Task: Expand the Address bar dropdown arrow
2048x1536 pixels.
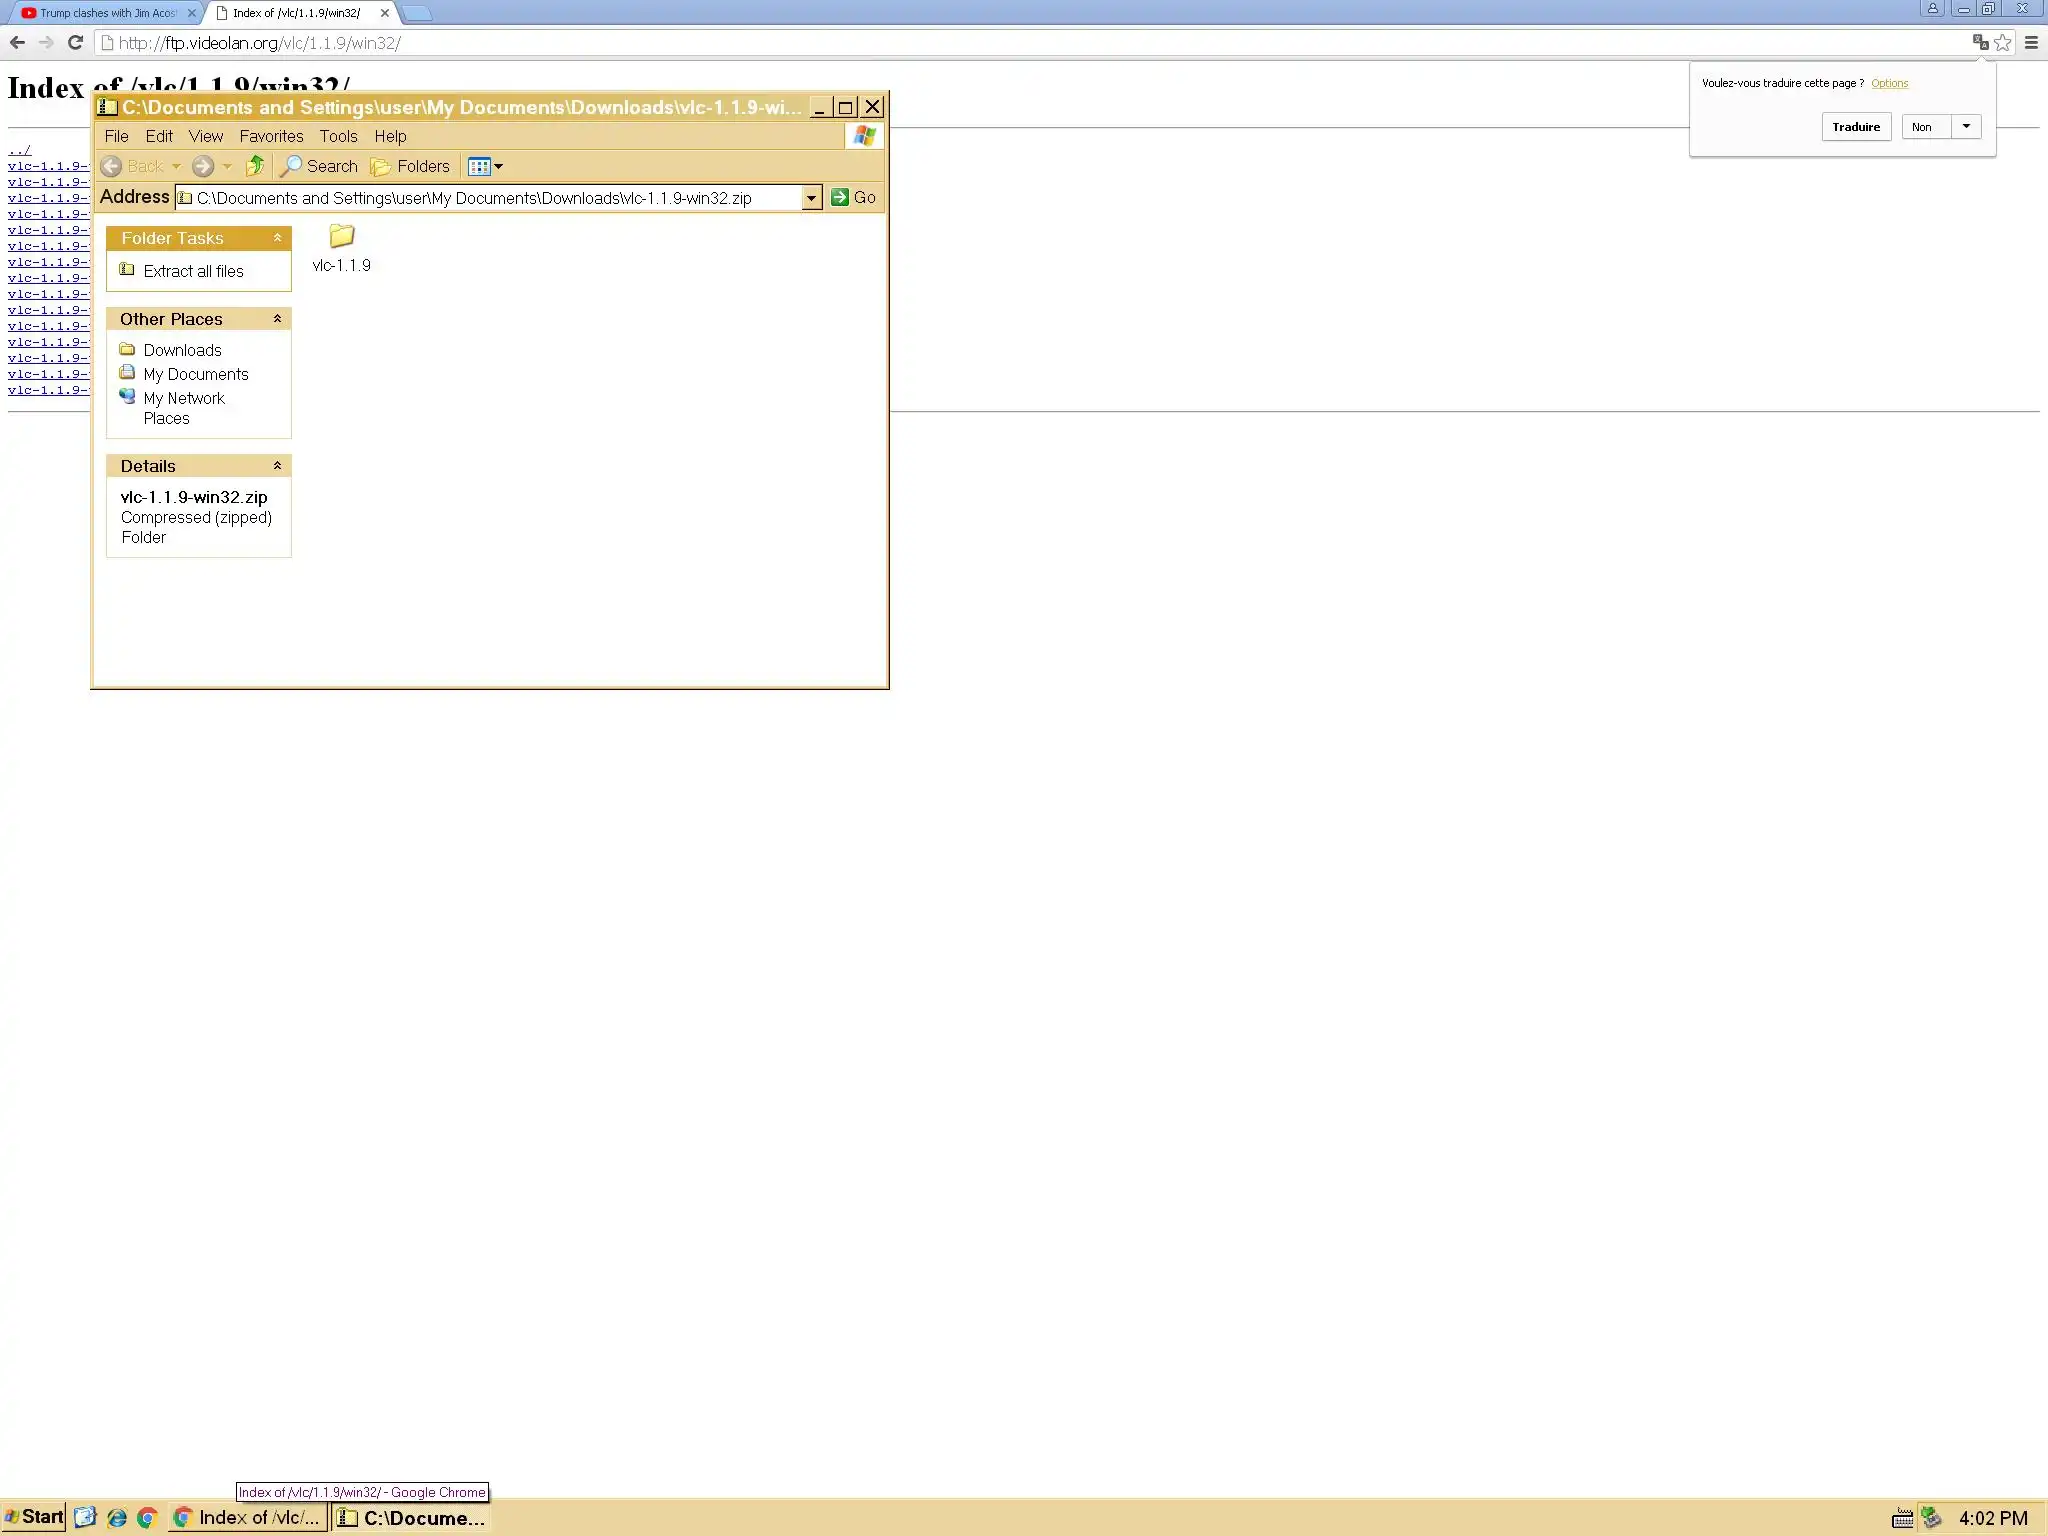Action: click(x=811, y=198)
